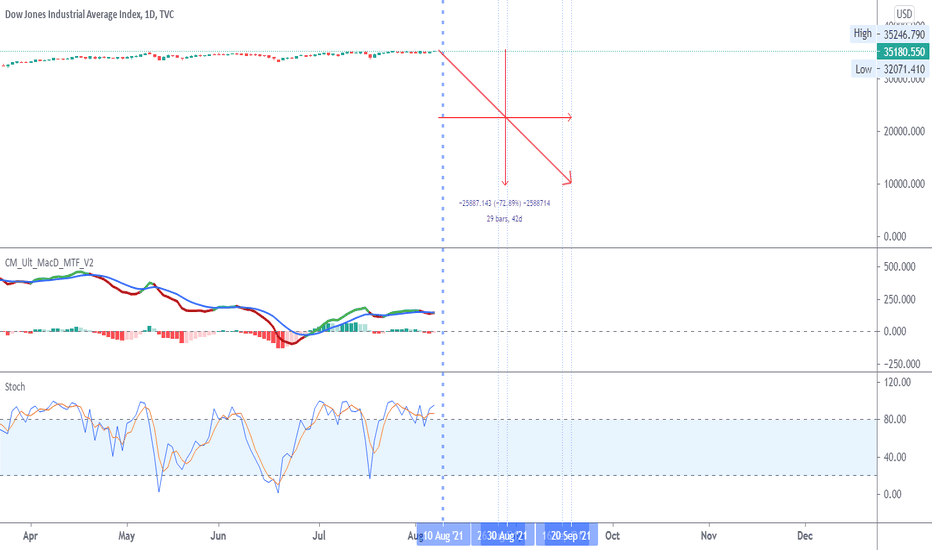Click the Dec label on time axis

[x=805, y=536]
